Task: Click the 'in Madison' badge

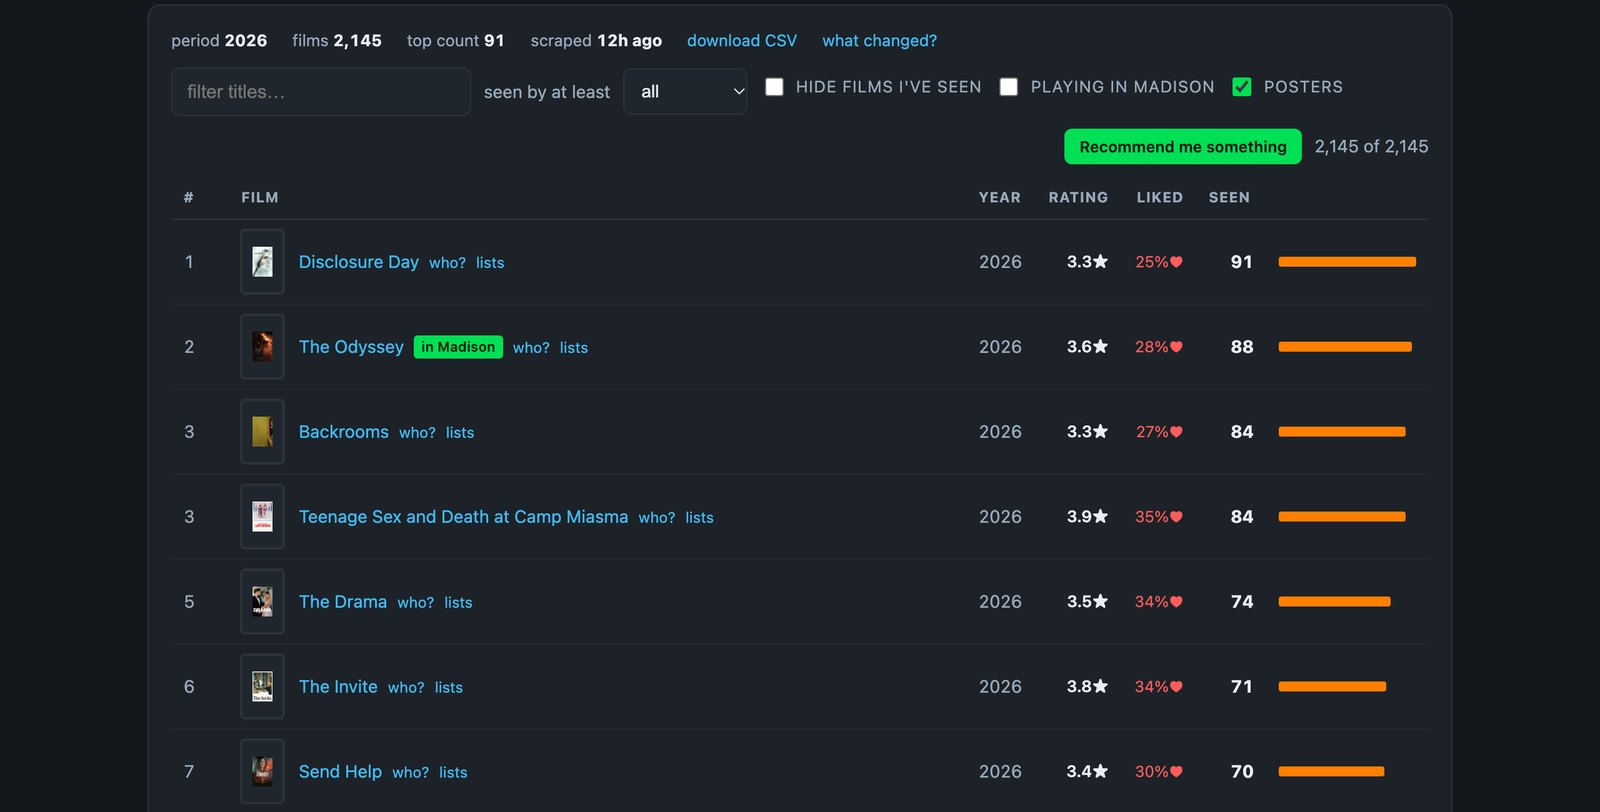Action: 458,347
